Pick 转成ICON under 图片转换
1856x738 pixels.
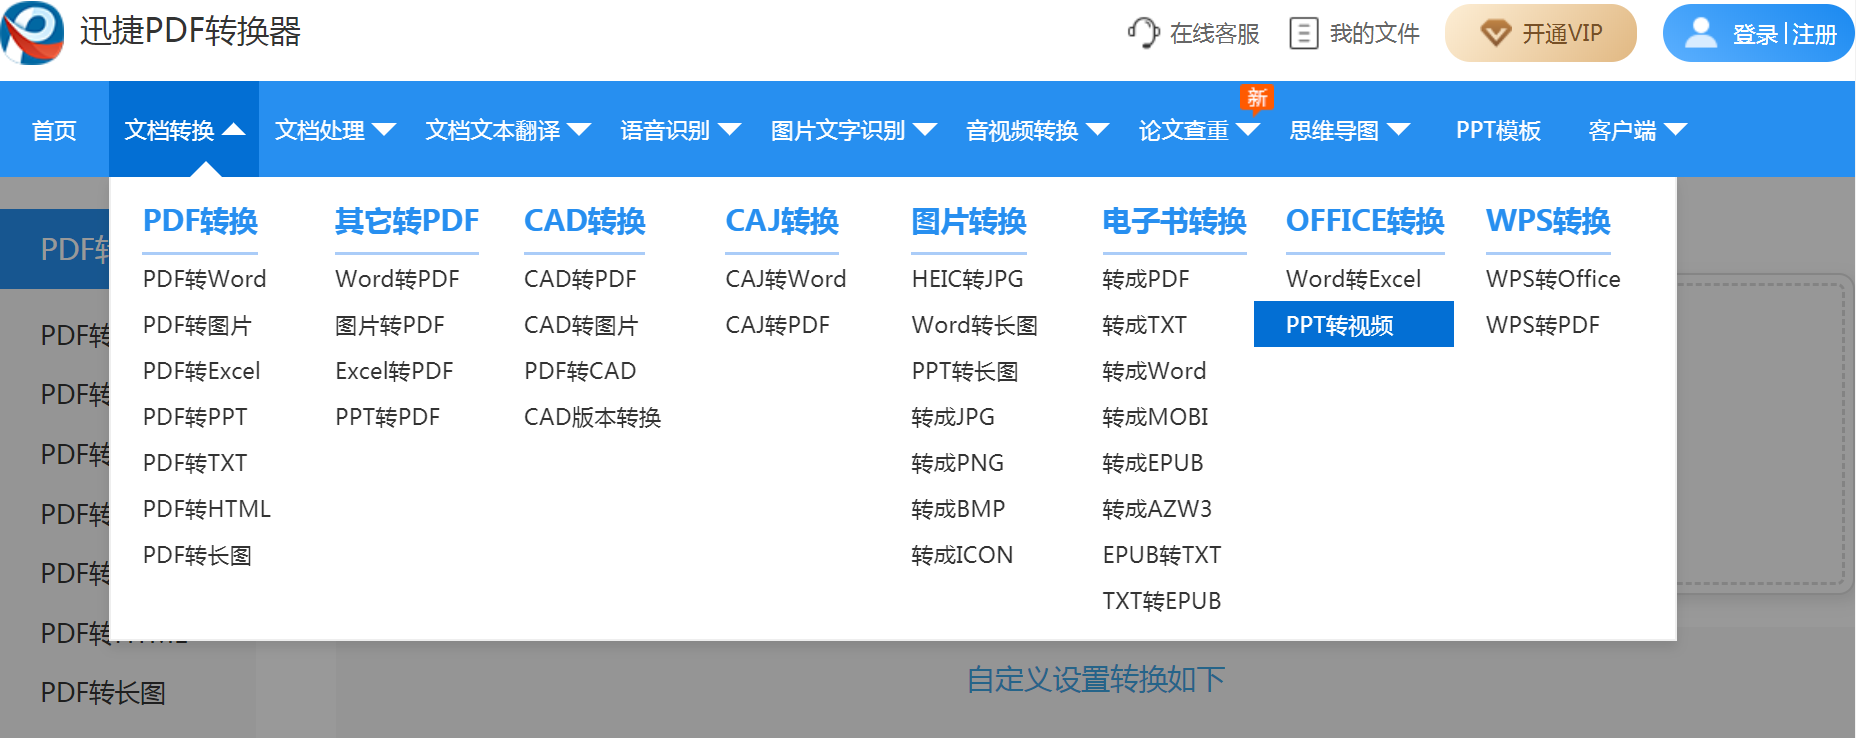tap(962, 555)
